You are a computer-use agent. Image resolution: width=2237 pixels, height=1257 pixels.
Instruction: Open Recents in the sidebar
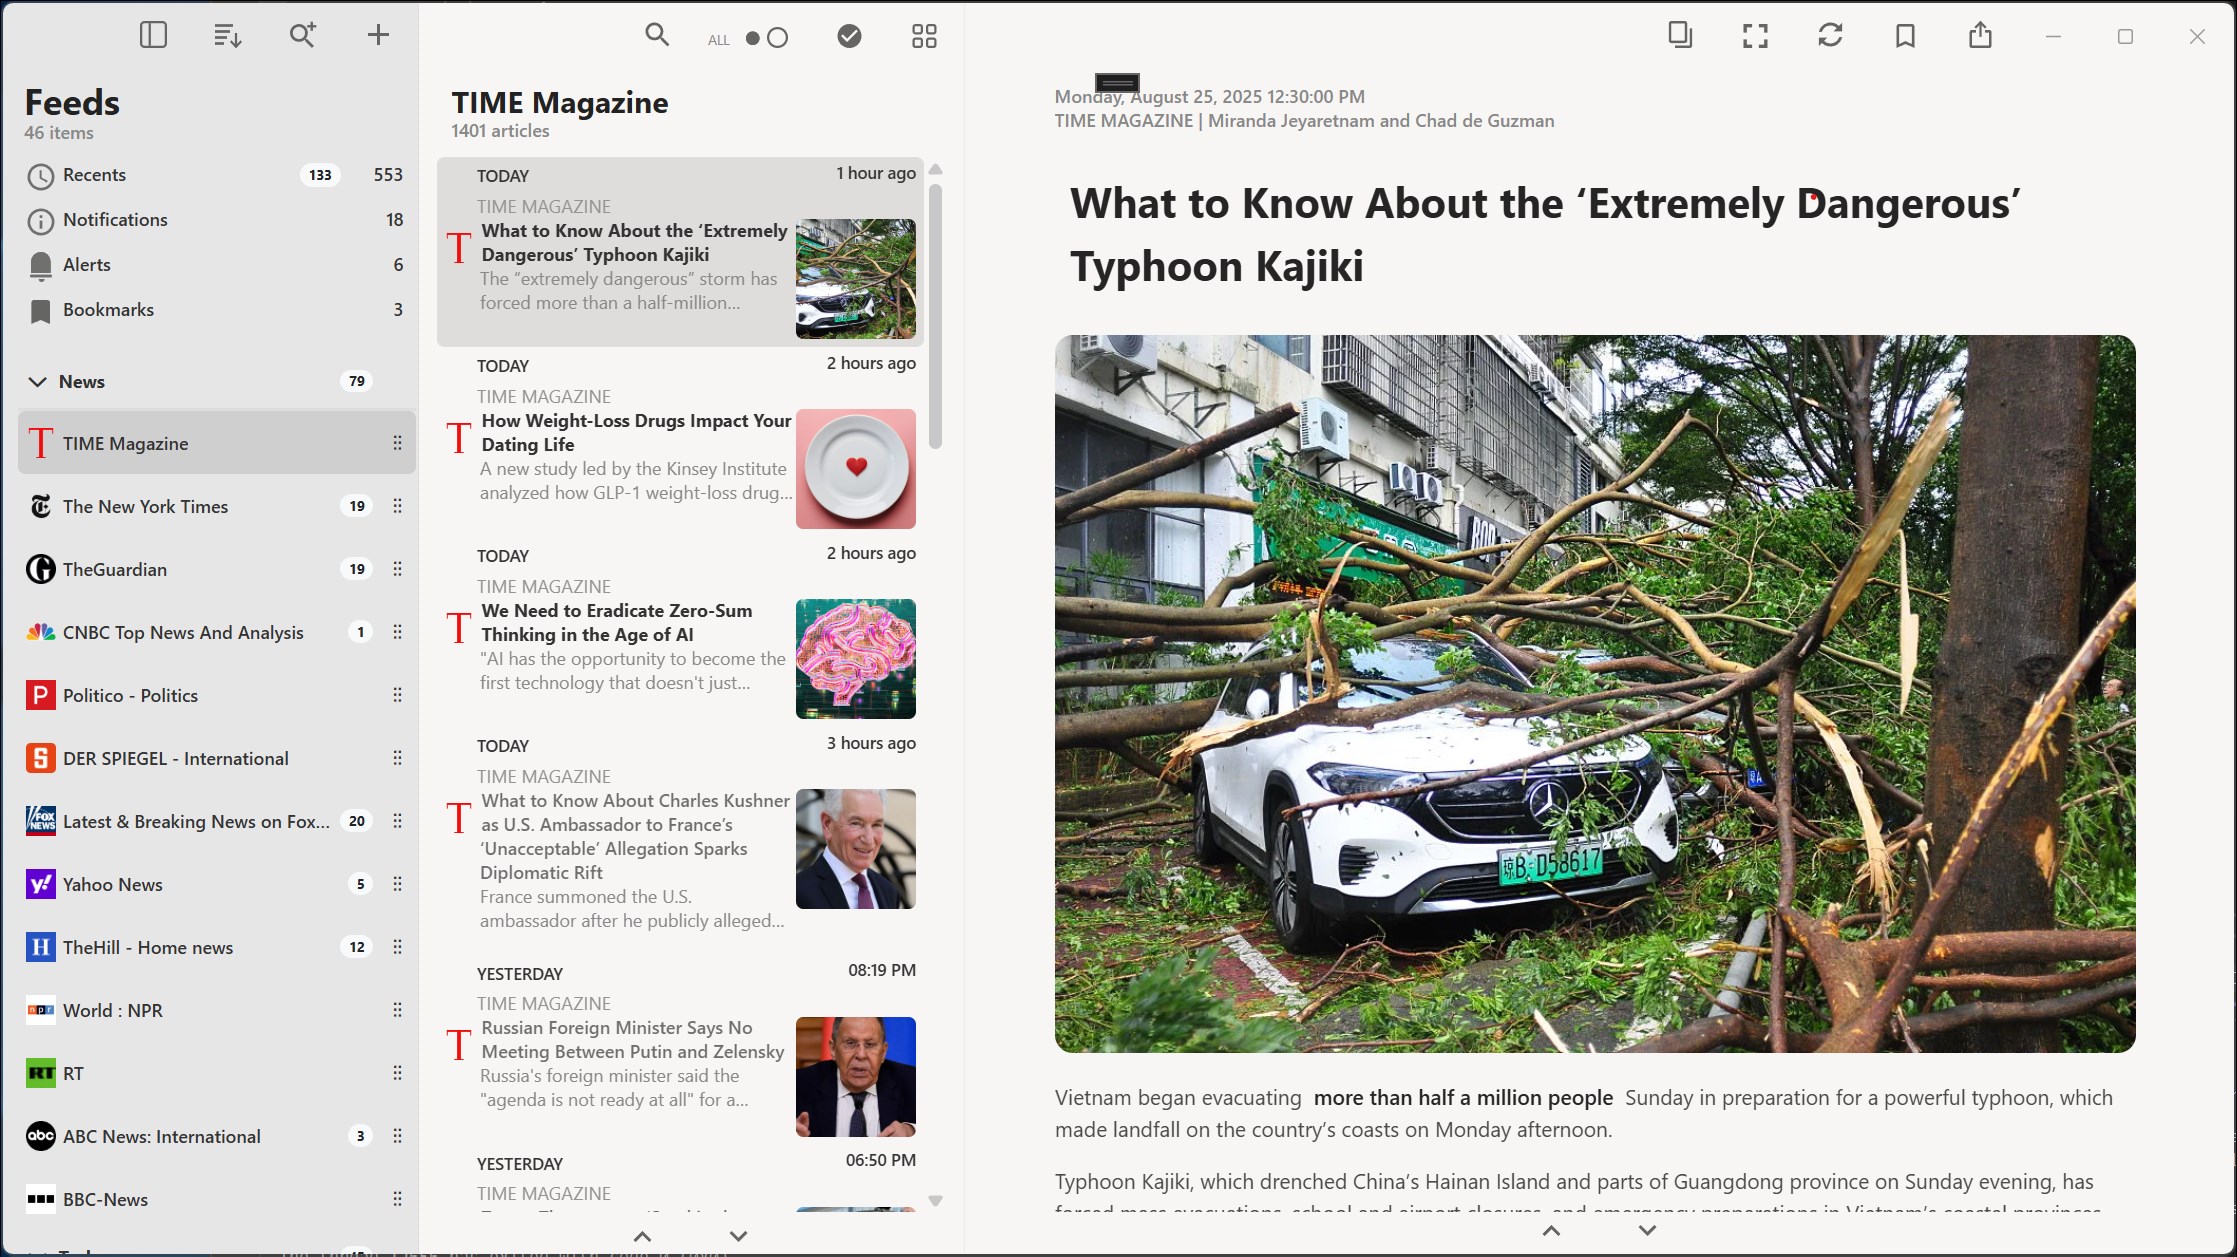click(x=217, y=175)
